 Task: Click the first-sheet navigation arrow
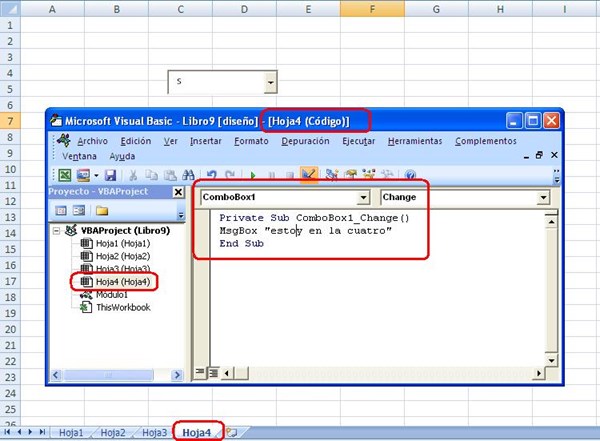7,432
